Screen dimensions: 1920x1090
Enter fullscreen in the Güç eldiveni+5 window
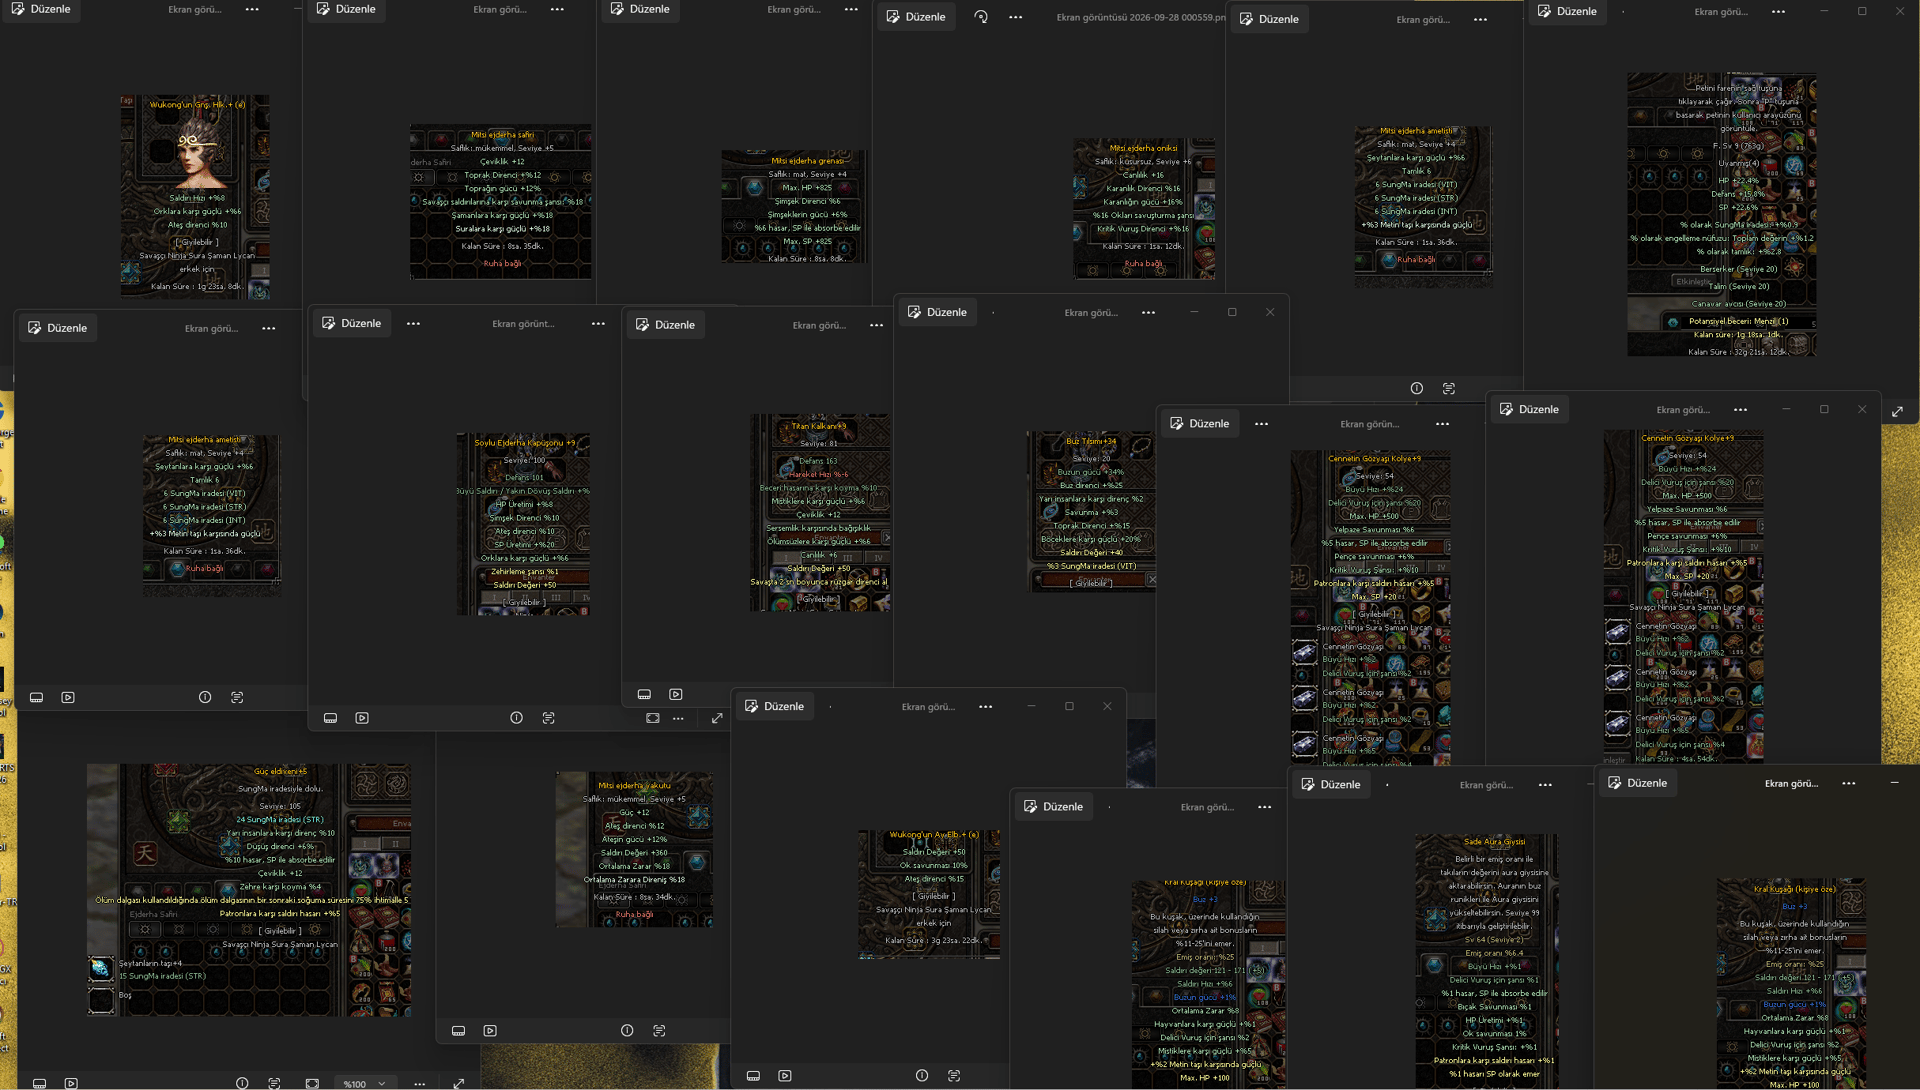click(459, 1083)
